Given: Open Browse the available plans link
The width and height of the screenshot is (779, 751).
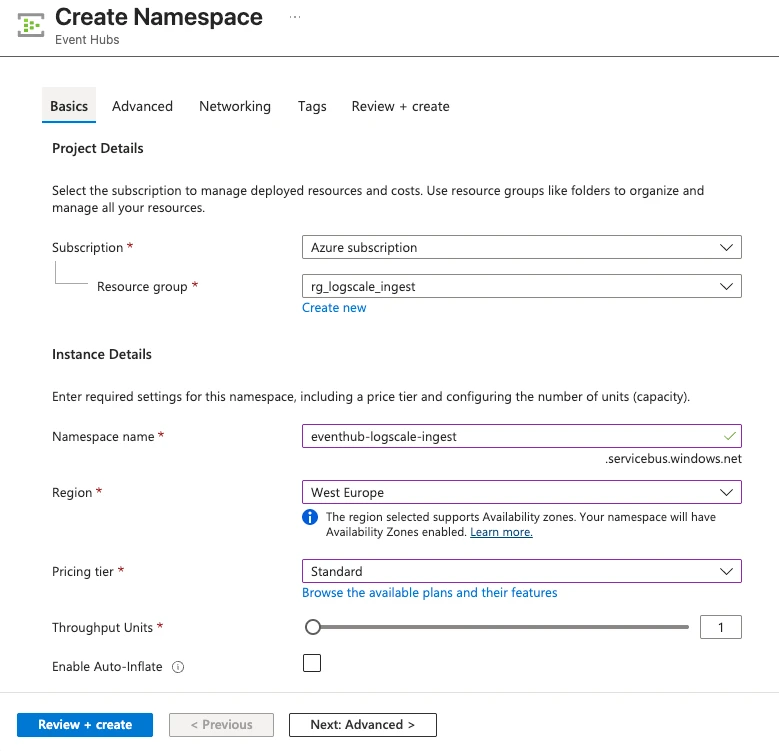Looking at the screenshot, I should click(430, 593).
